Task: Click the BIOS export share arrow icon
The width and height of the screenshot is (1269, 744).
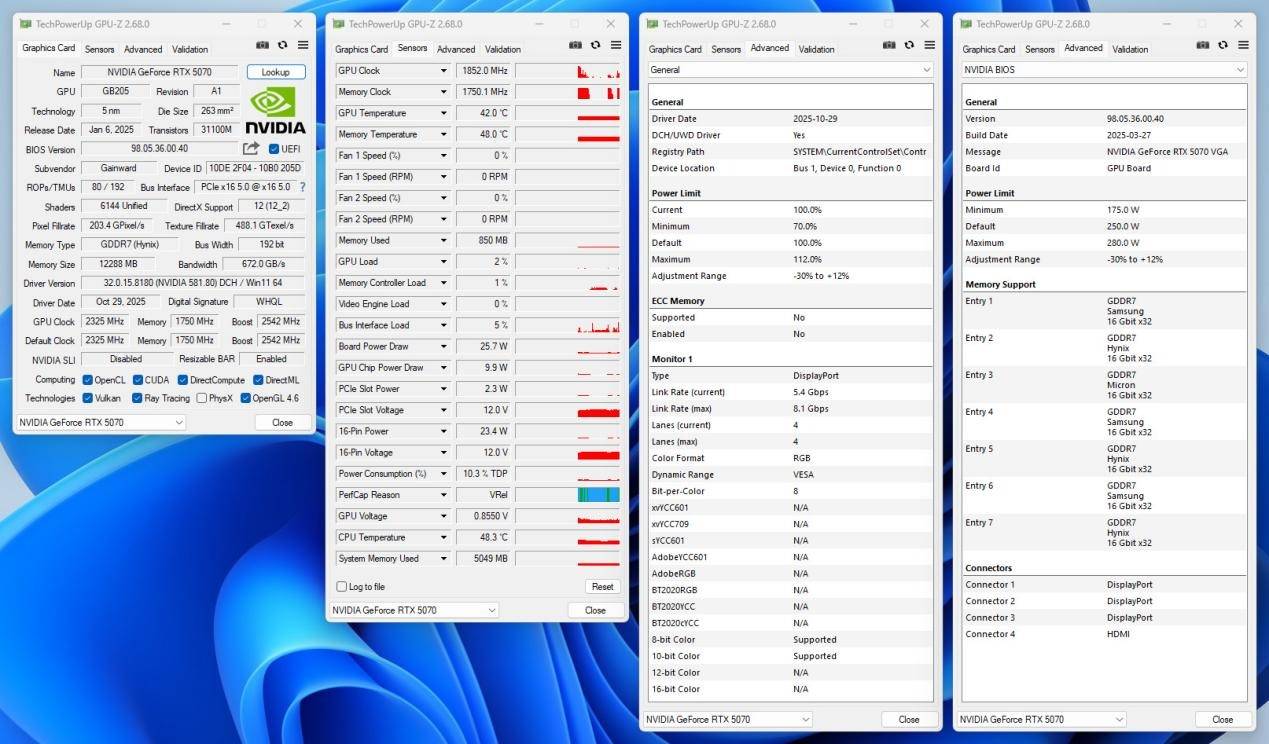Action: (x=251, y=149)
